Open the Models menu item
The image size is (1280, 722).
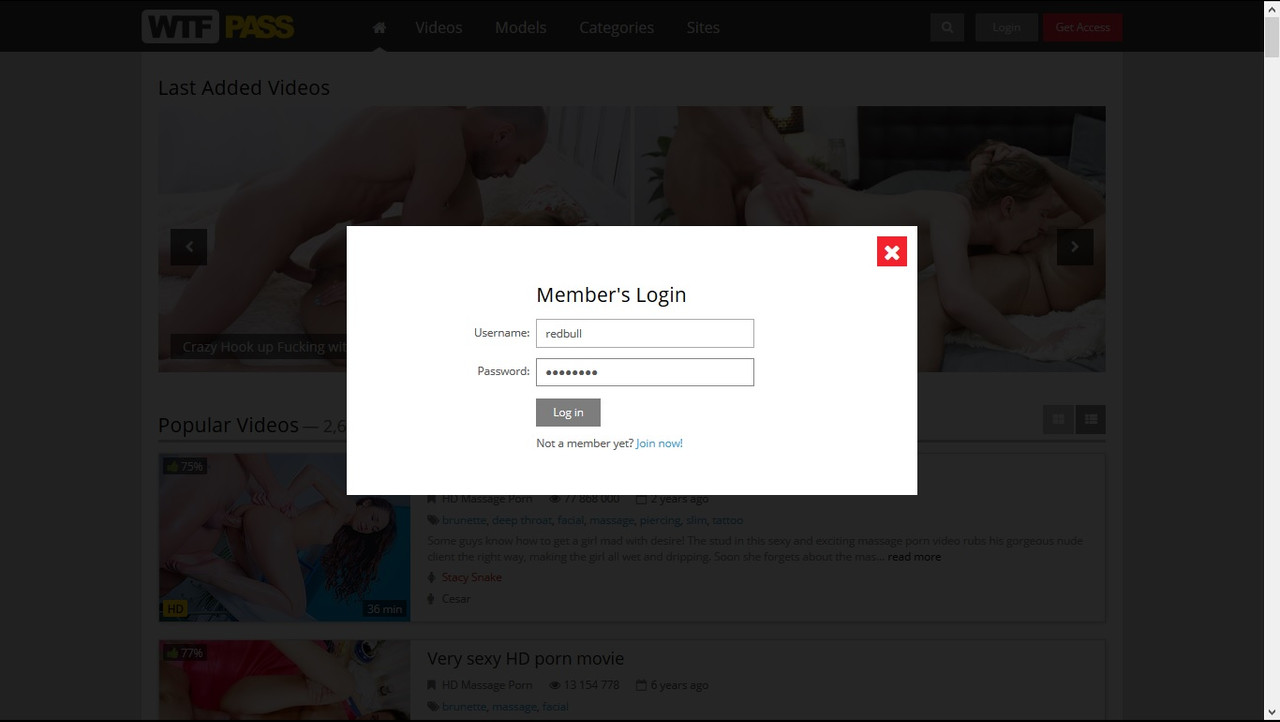click(521, 28)
